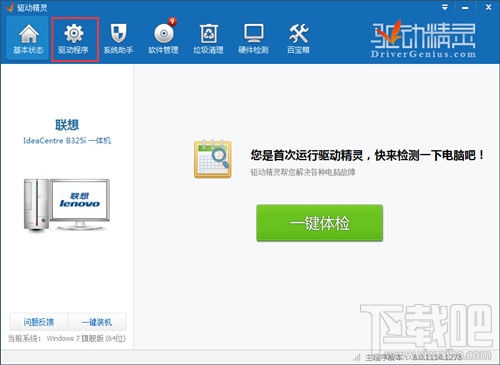The image size is (500, 365).
Task: Open the title bar dropdown menu arrow
Action: click(445, 7)
